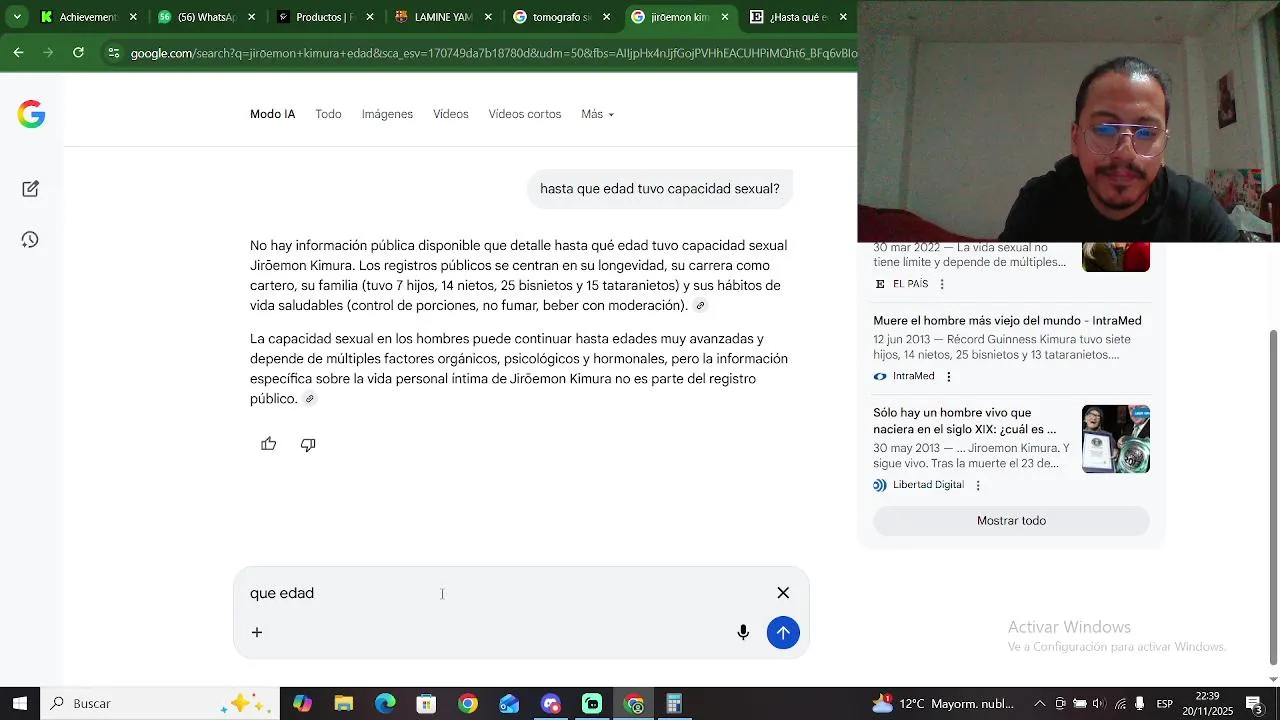1280x720 pixels.
Task: Go back in browser history
Action: (18, 52)
